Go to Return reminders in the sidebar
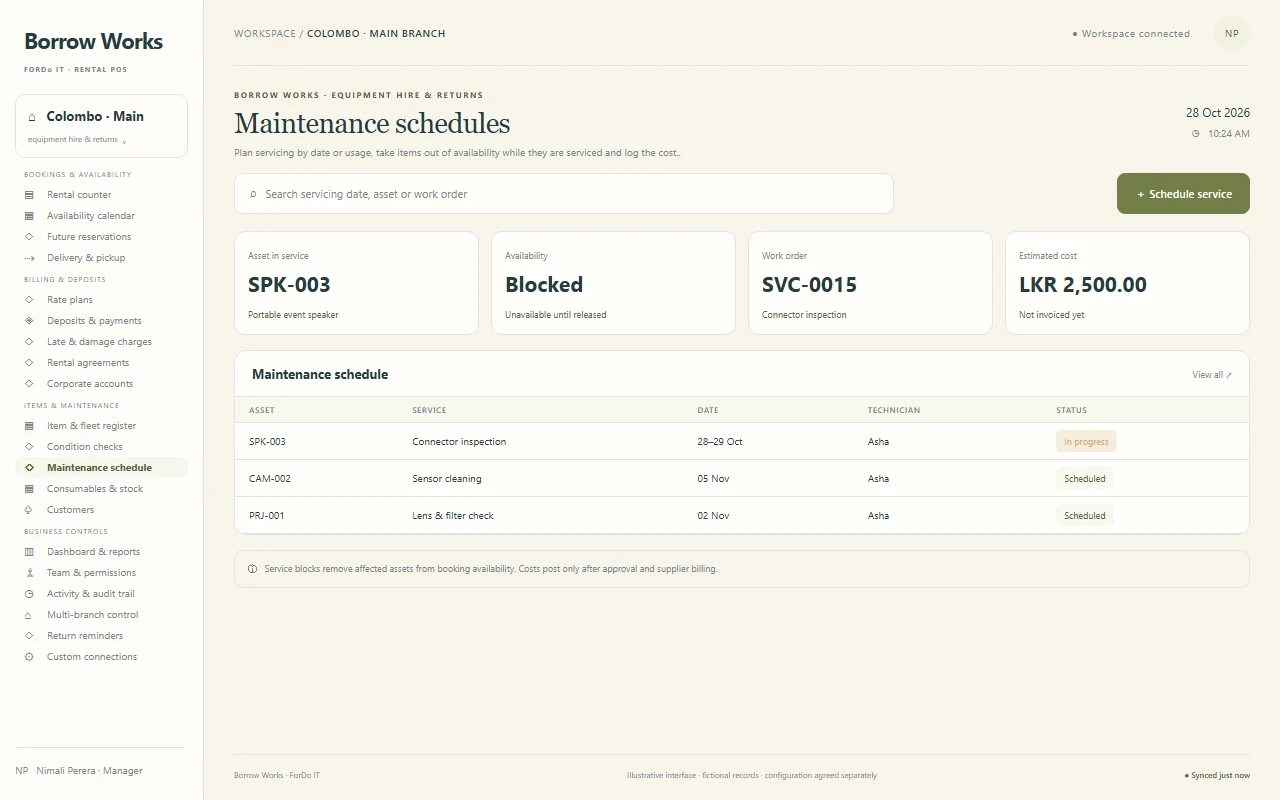The height and width of the screenshot is (800, 1280). tap(101, 636)
